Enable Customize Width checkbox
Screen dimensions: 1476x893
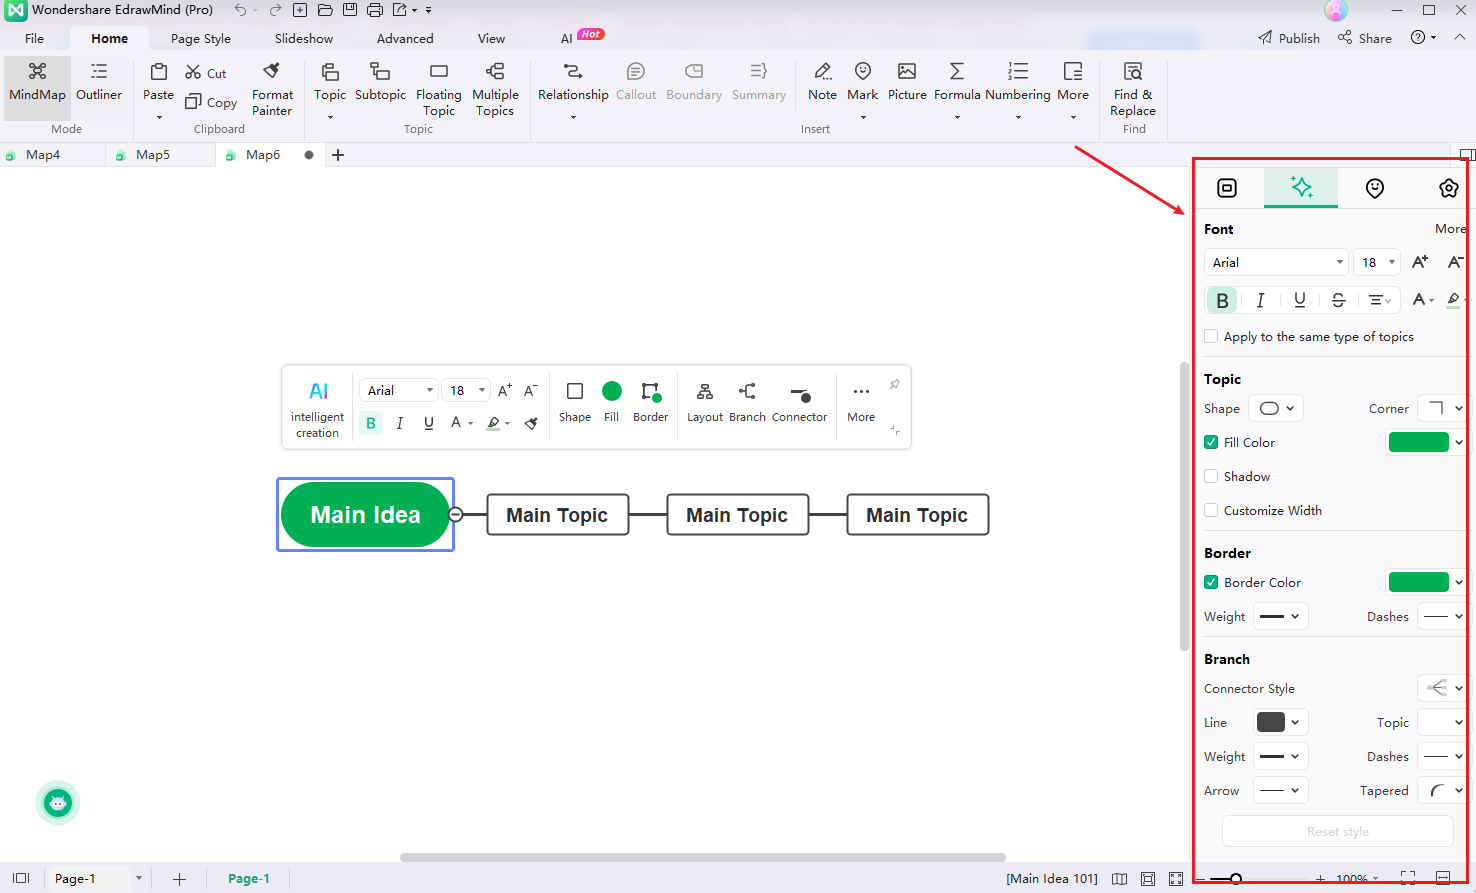[1211, 510]
